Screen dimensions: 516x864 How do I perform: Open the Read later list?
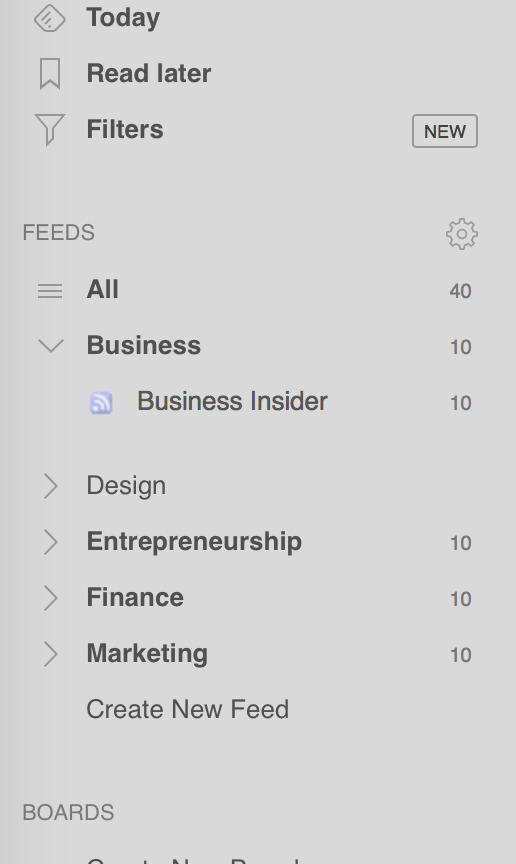[149, 73]
